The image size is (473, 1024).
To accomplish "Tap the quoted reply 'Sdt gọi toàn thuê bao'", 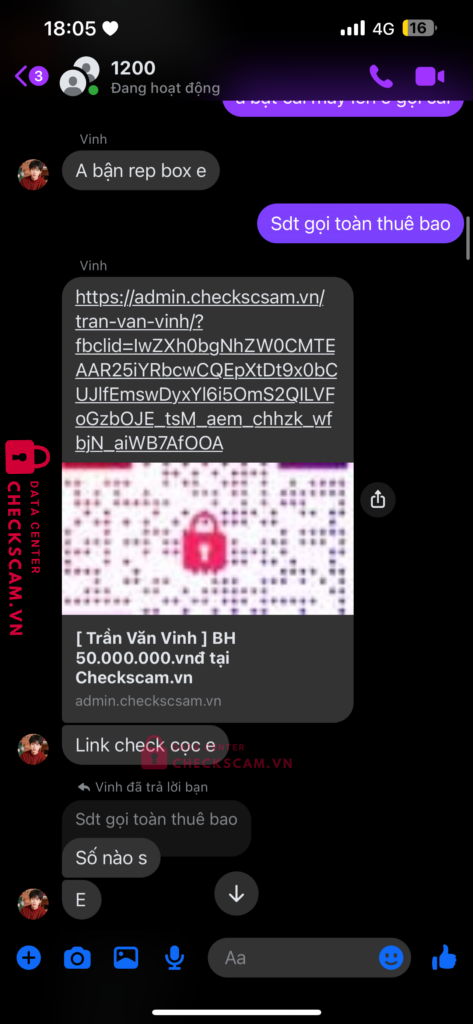I will tap(156, 819).
